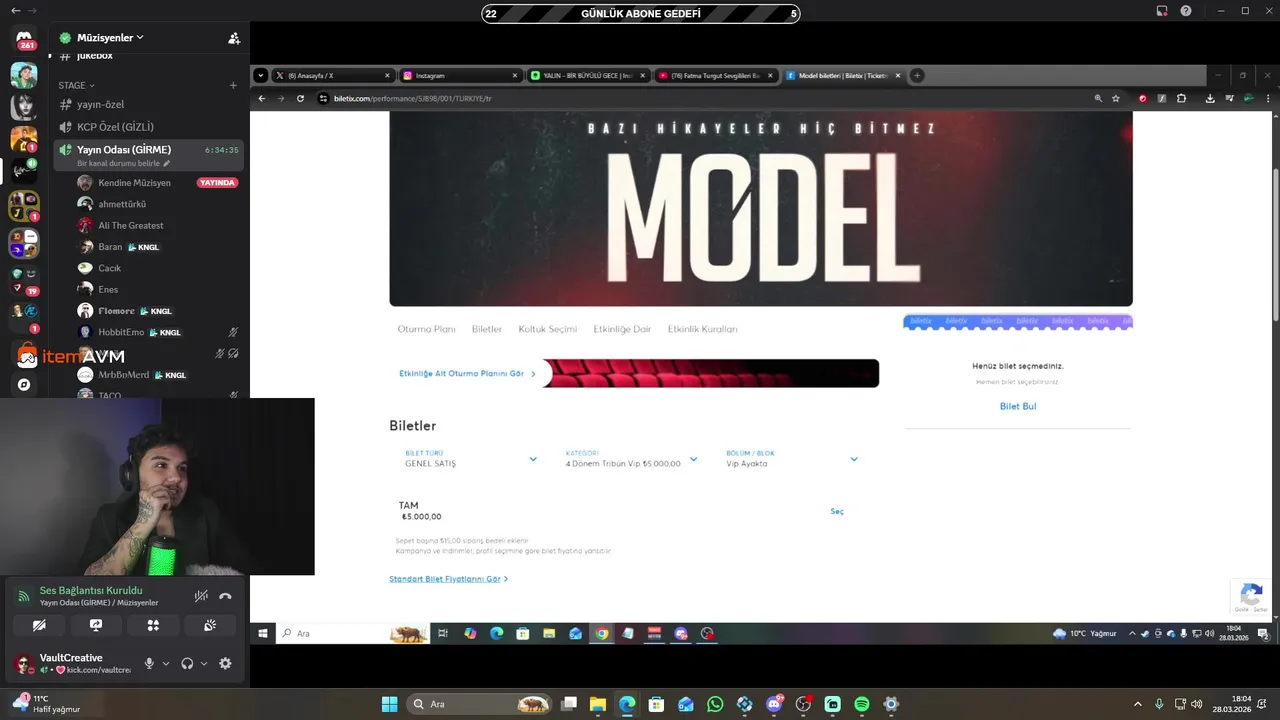Switch to the Instagram browser tab
1280x720 pixels.
(460, 76)
